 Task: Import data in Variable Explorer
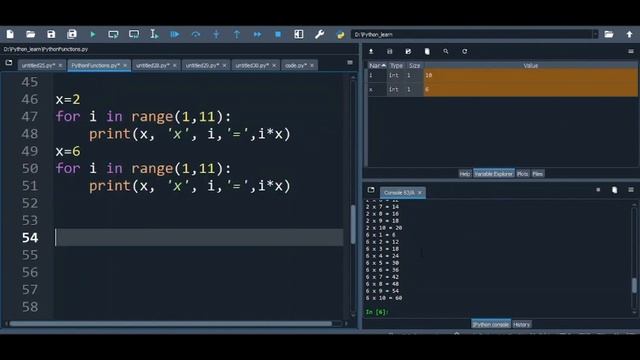[371, 51]
